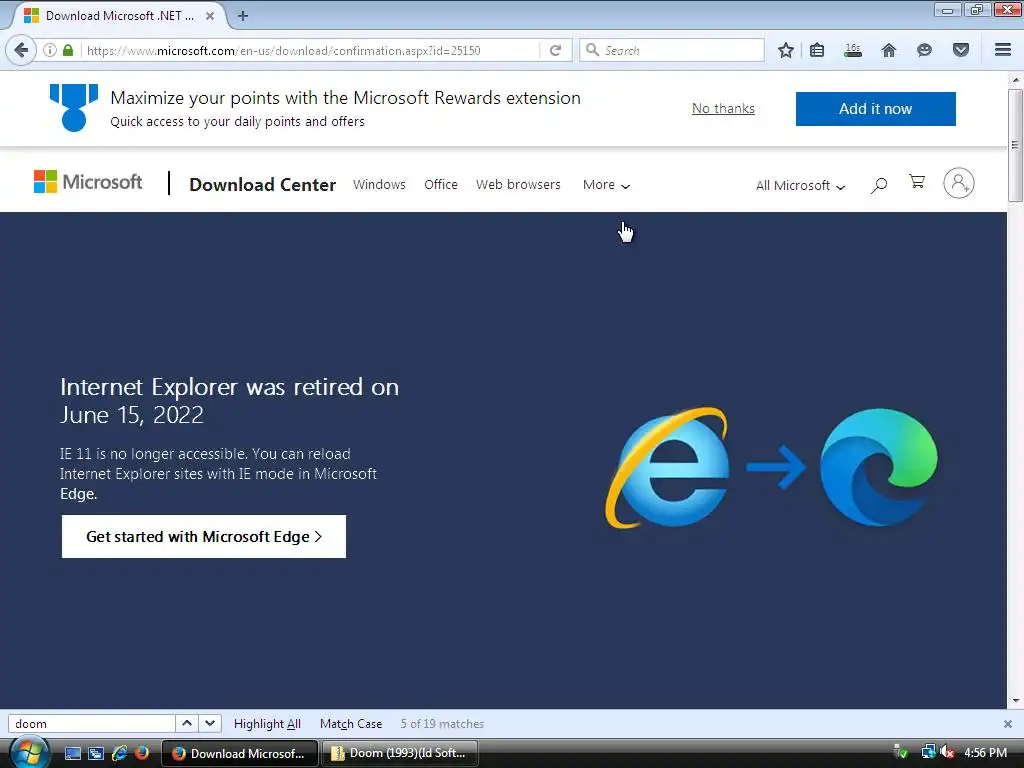Screen dimensions: 1024x768
Task: Launch Internet Explorer from quick launch
Action: tap(120, 753)
